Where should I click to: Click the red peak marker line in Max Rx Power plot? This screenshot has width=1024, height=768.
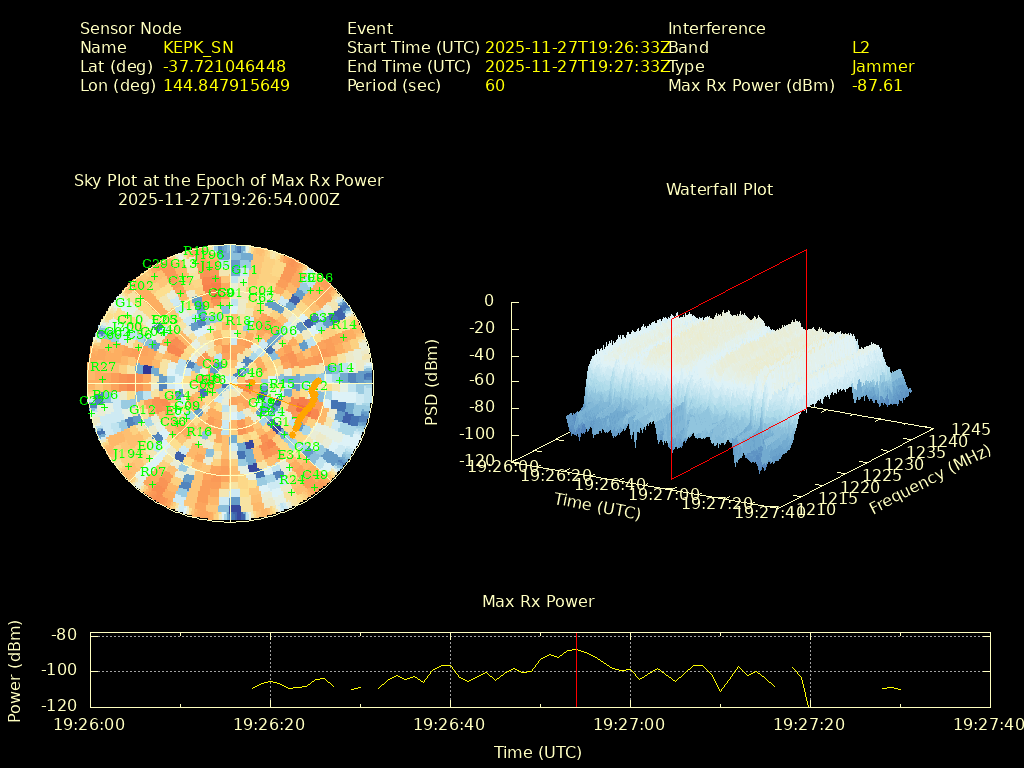577,669
